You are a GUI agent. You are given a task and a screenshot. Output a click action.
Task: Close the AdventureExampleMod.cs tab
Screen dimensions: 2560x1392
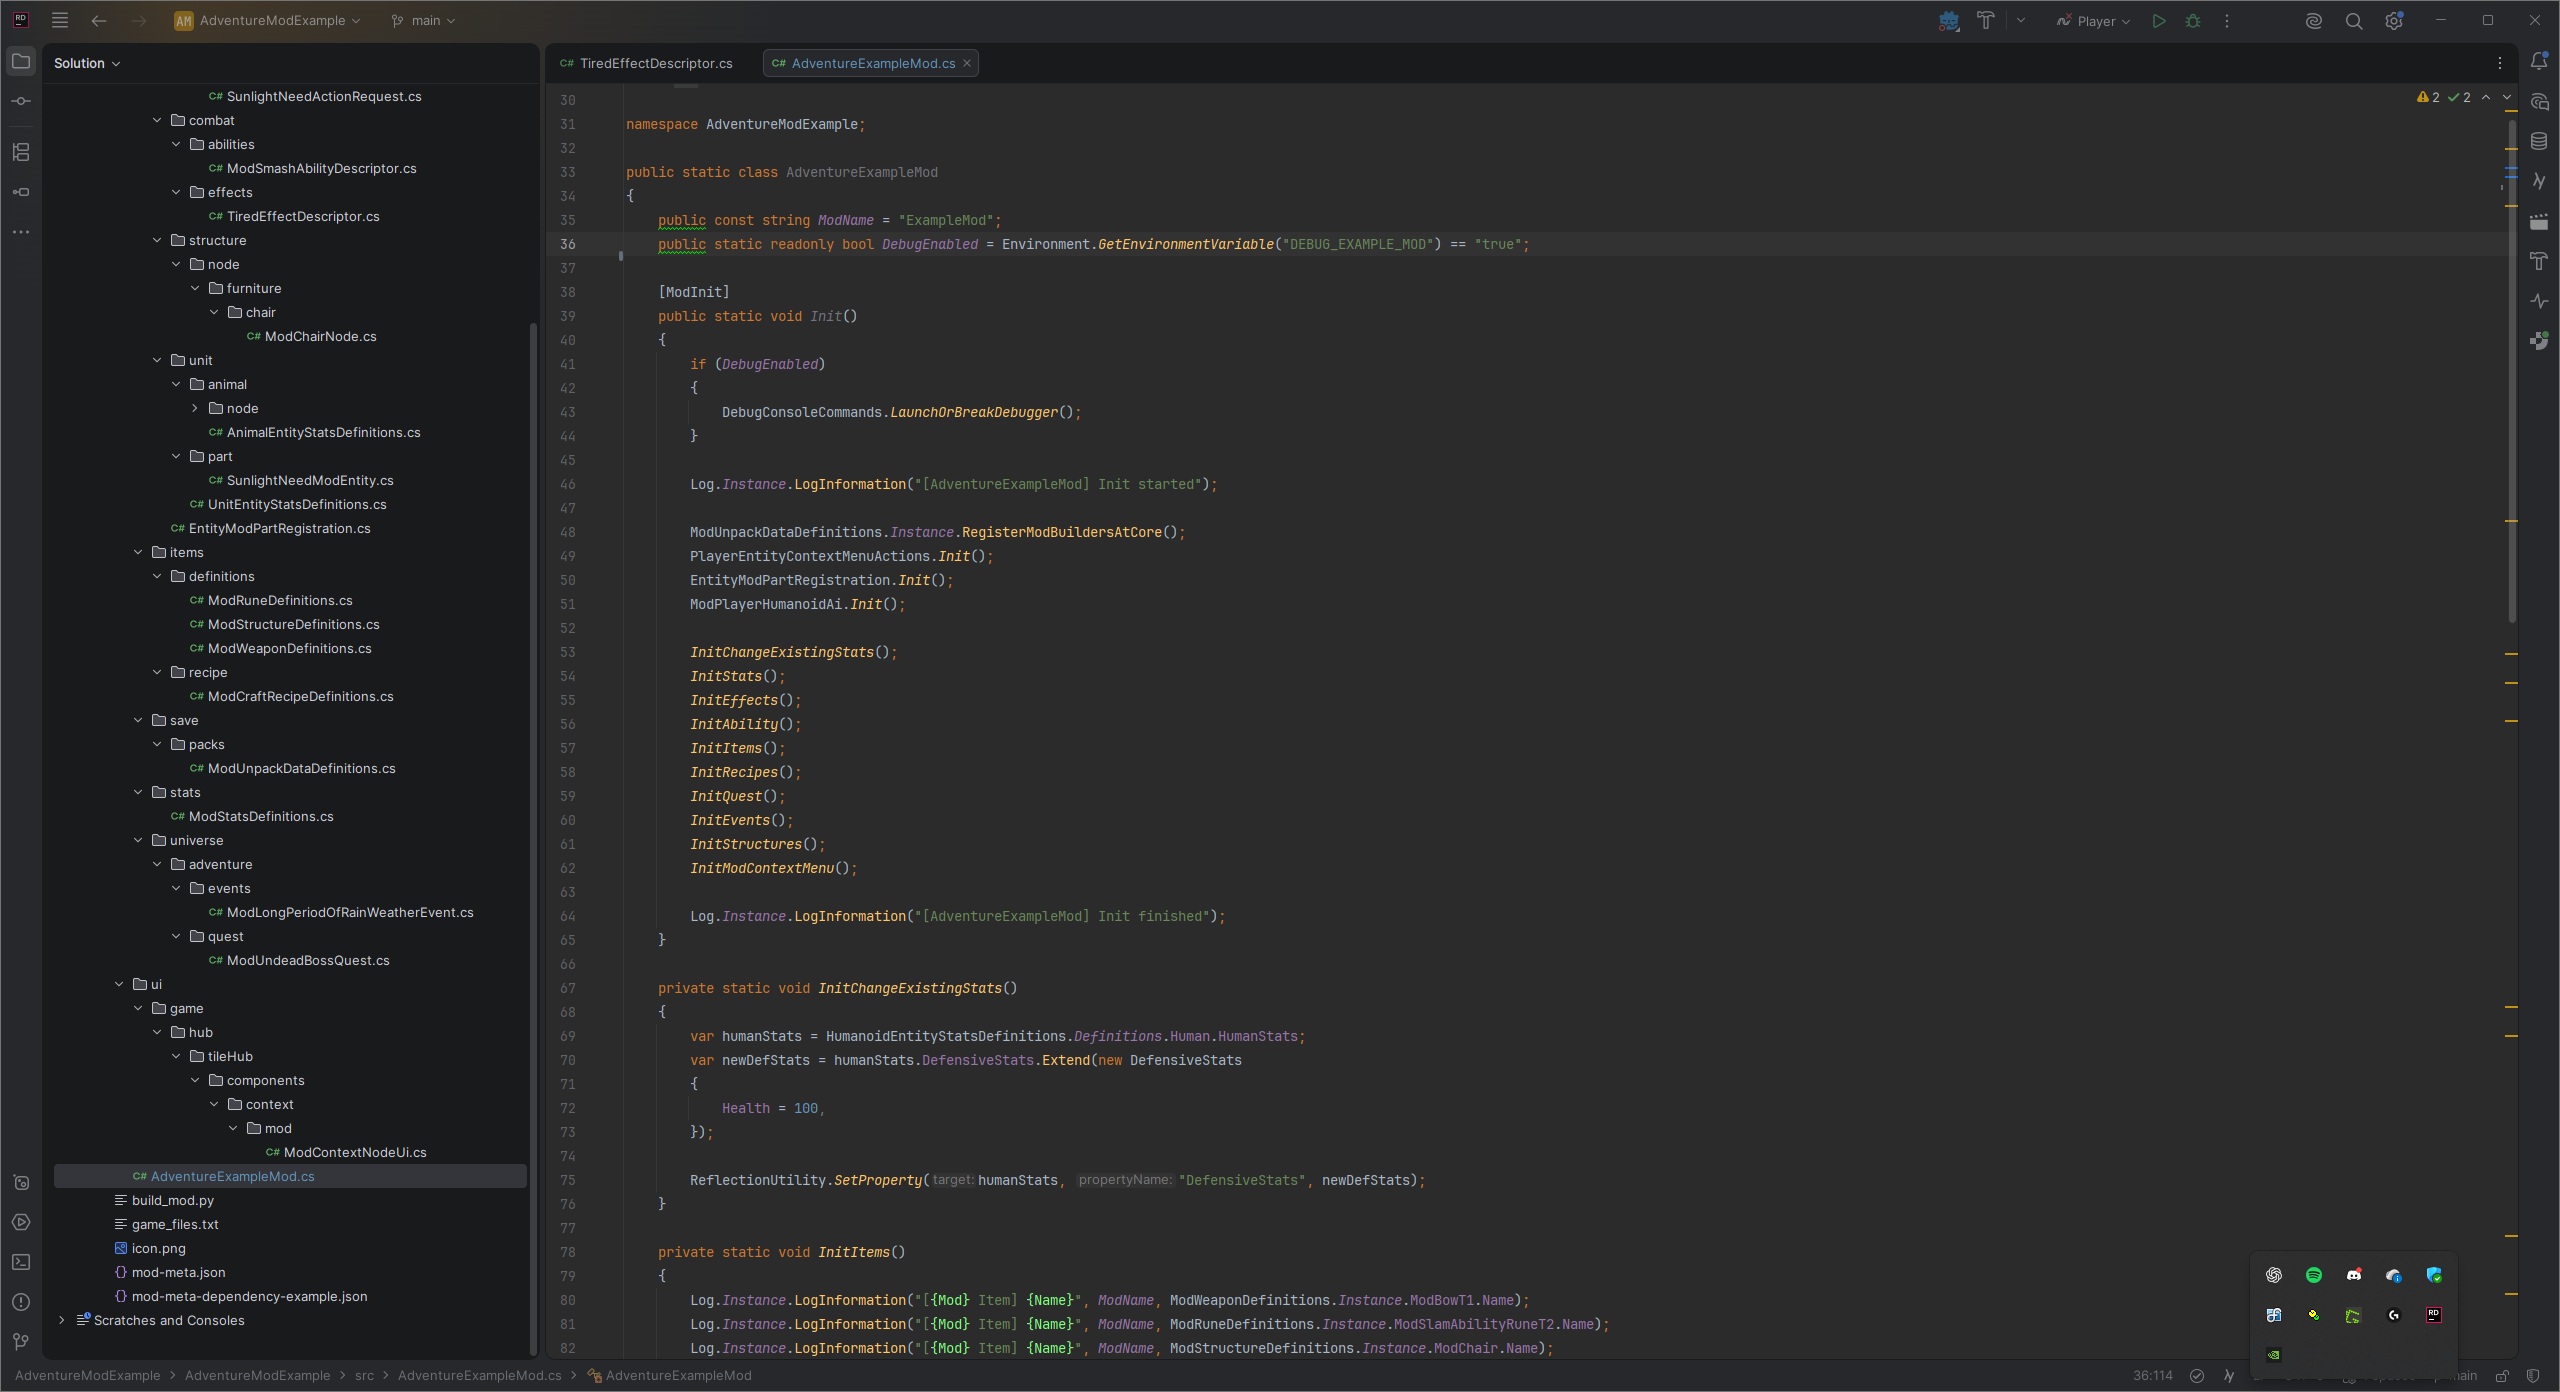pos(967,63)
